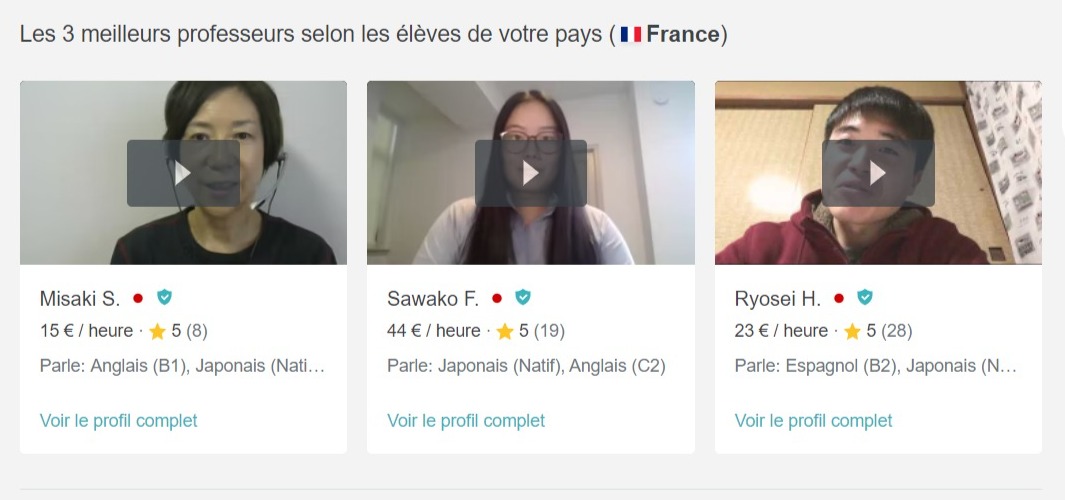The image size is (1065, 500).
Task: Select the name Misaki S.
Action: [80, 298]
